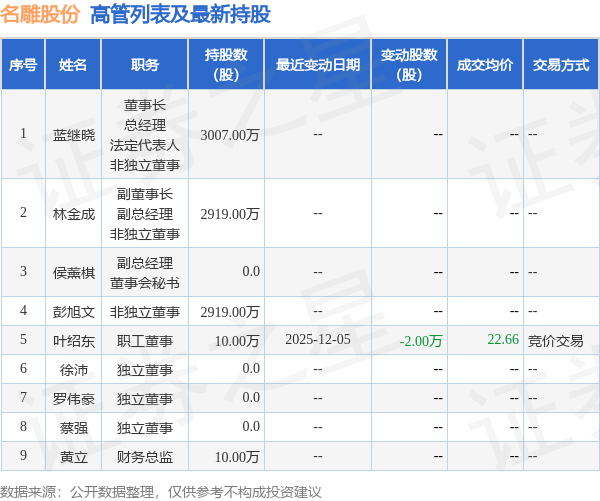Click the name 林金成

[73, 214]
